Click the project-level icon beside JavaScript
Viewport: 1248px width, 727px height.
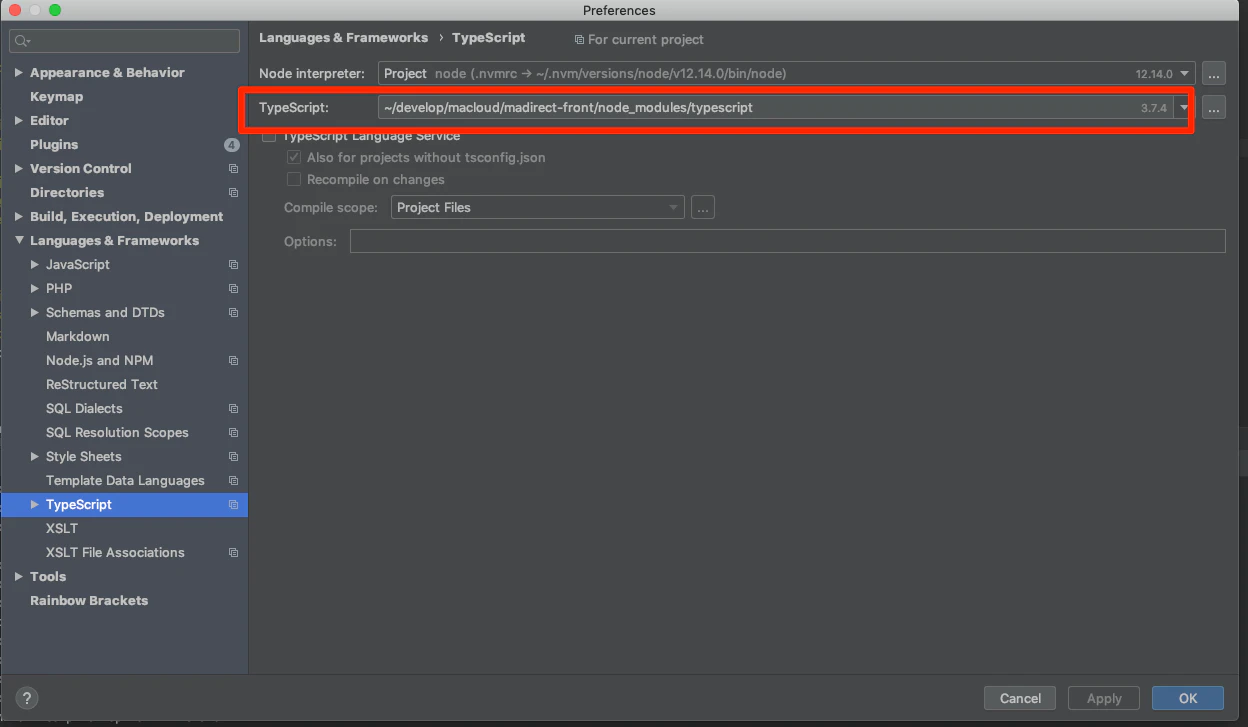pyautogui.click(x=233, y=265)
